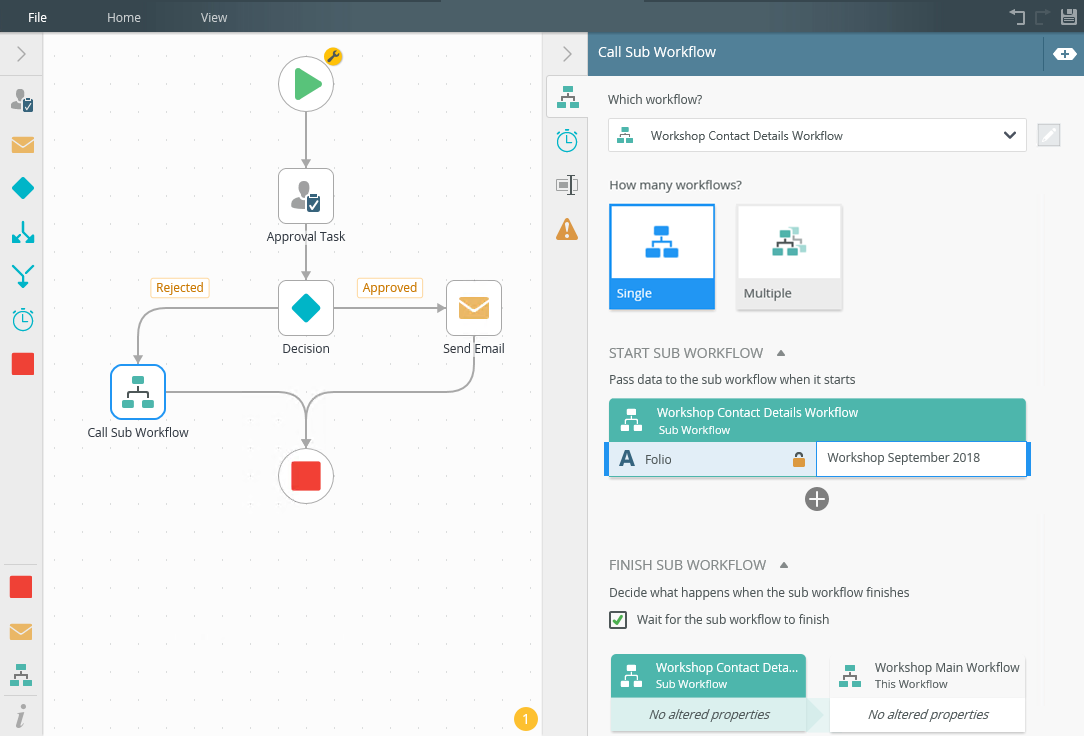Pick the timer icon in left toolbox
Viewport: 1084px width, 736px height.
(22, 320)
